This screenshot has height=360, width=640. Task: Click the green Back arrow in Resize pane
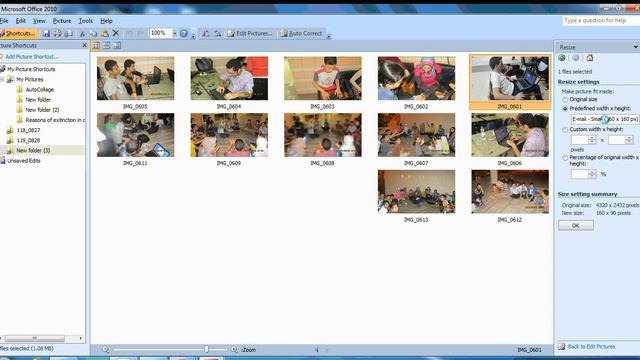(x=562, y=58)
